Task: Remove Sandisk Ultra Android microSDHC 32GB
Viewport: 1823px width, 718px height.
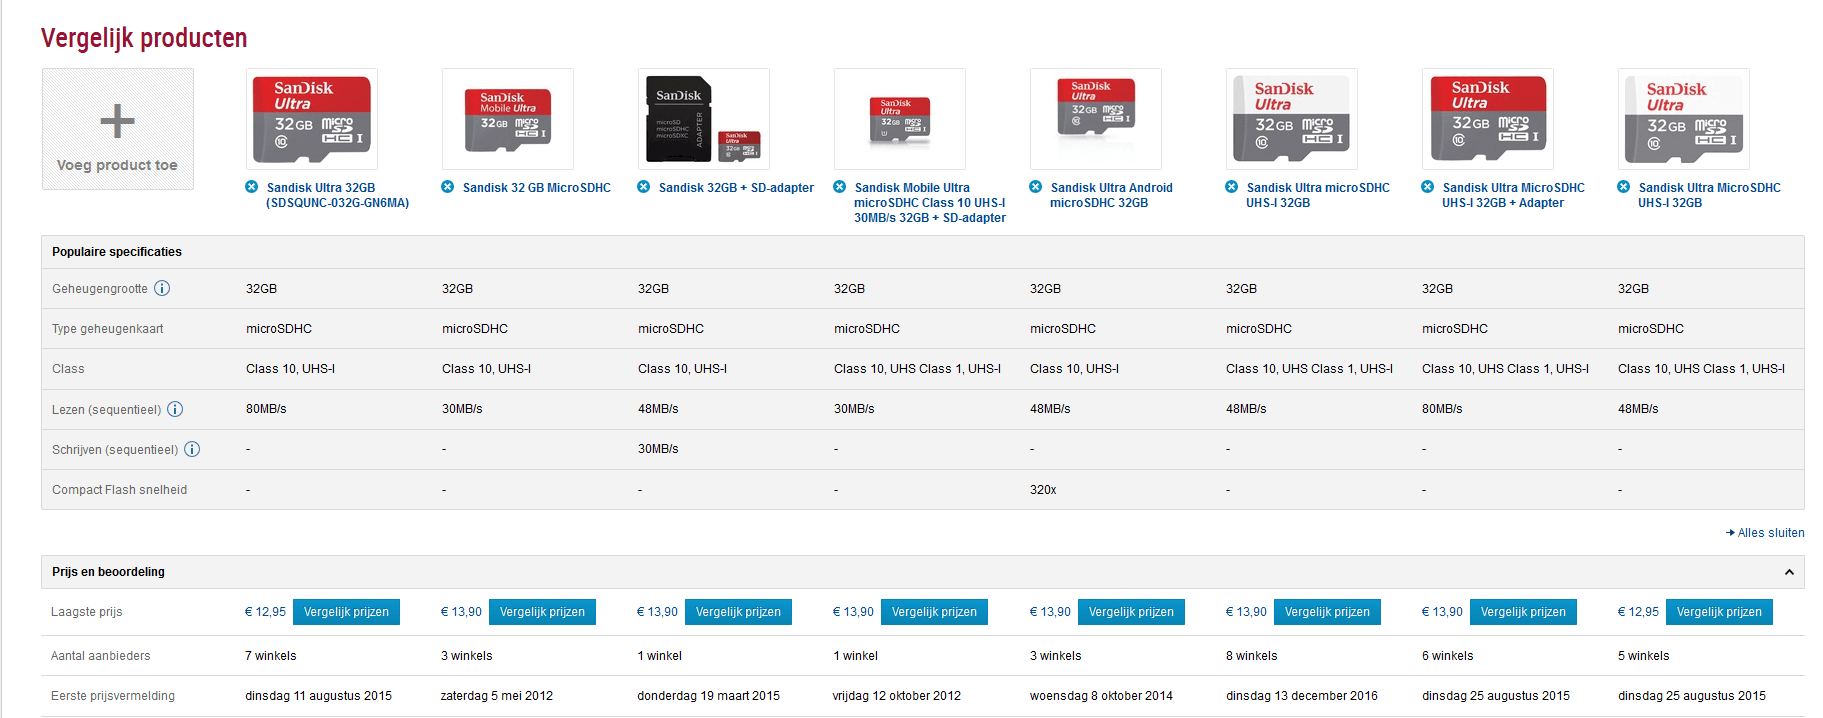Action: (1036, 187)
